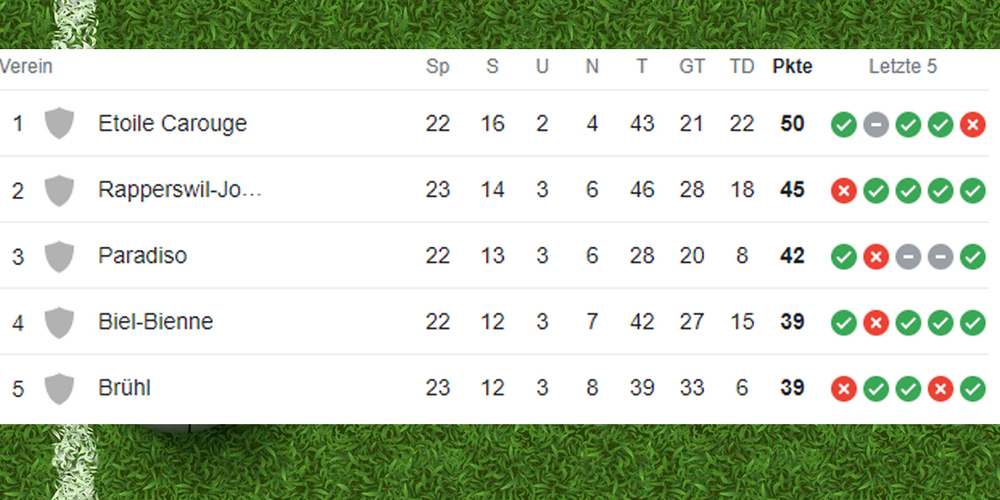The width and height of the screenshot is (1000, 500).
Task: Click Brühl's shield crest icon
Action: pyautogui.click(x=59, y=388)
